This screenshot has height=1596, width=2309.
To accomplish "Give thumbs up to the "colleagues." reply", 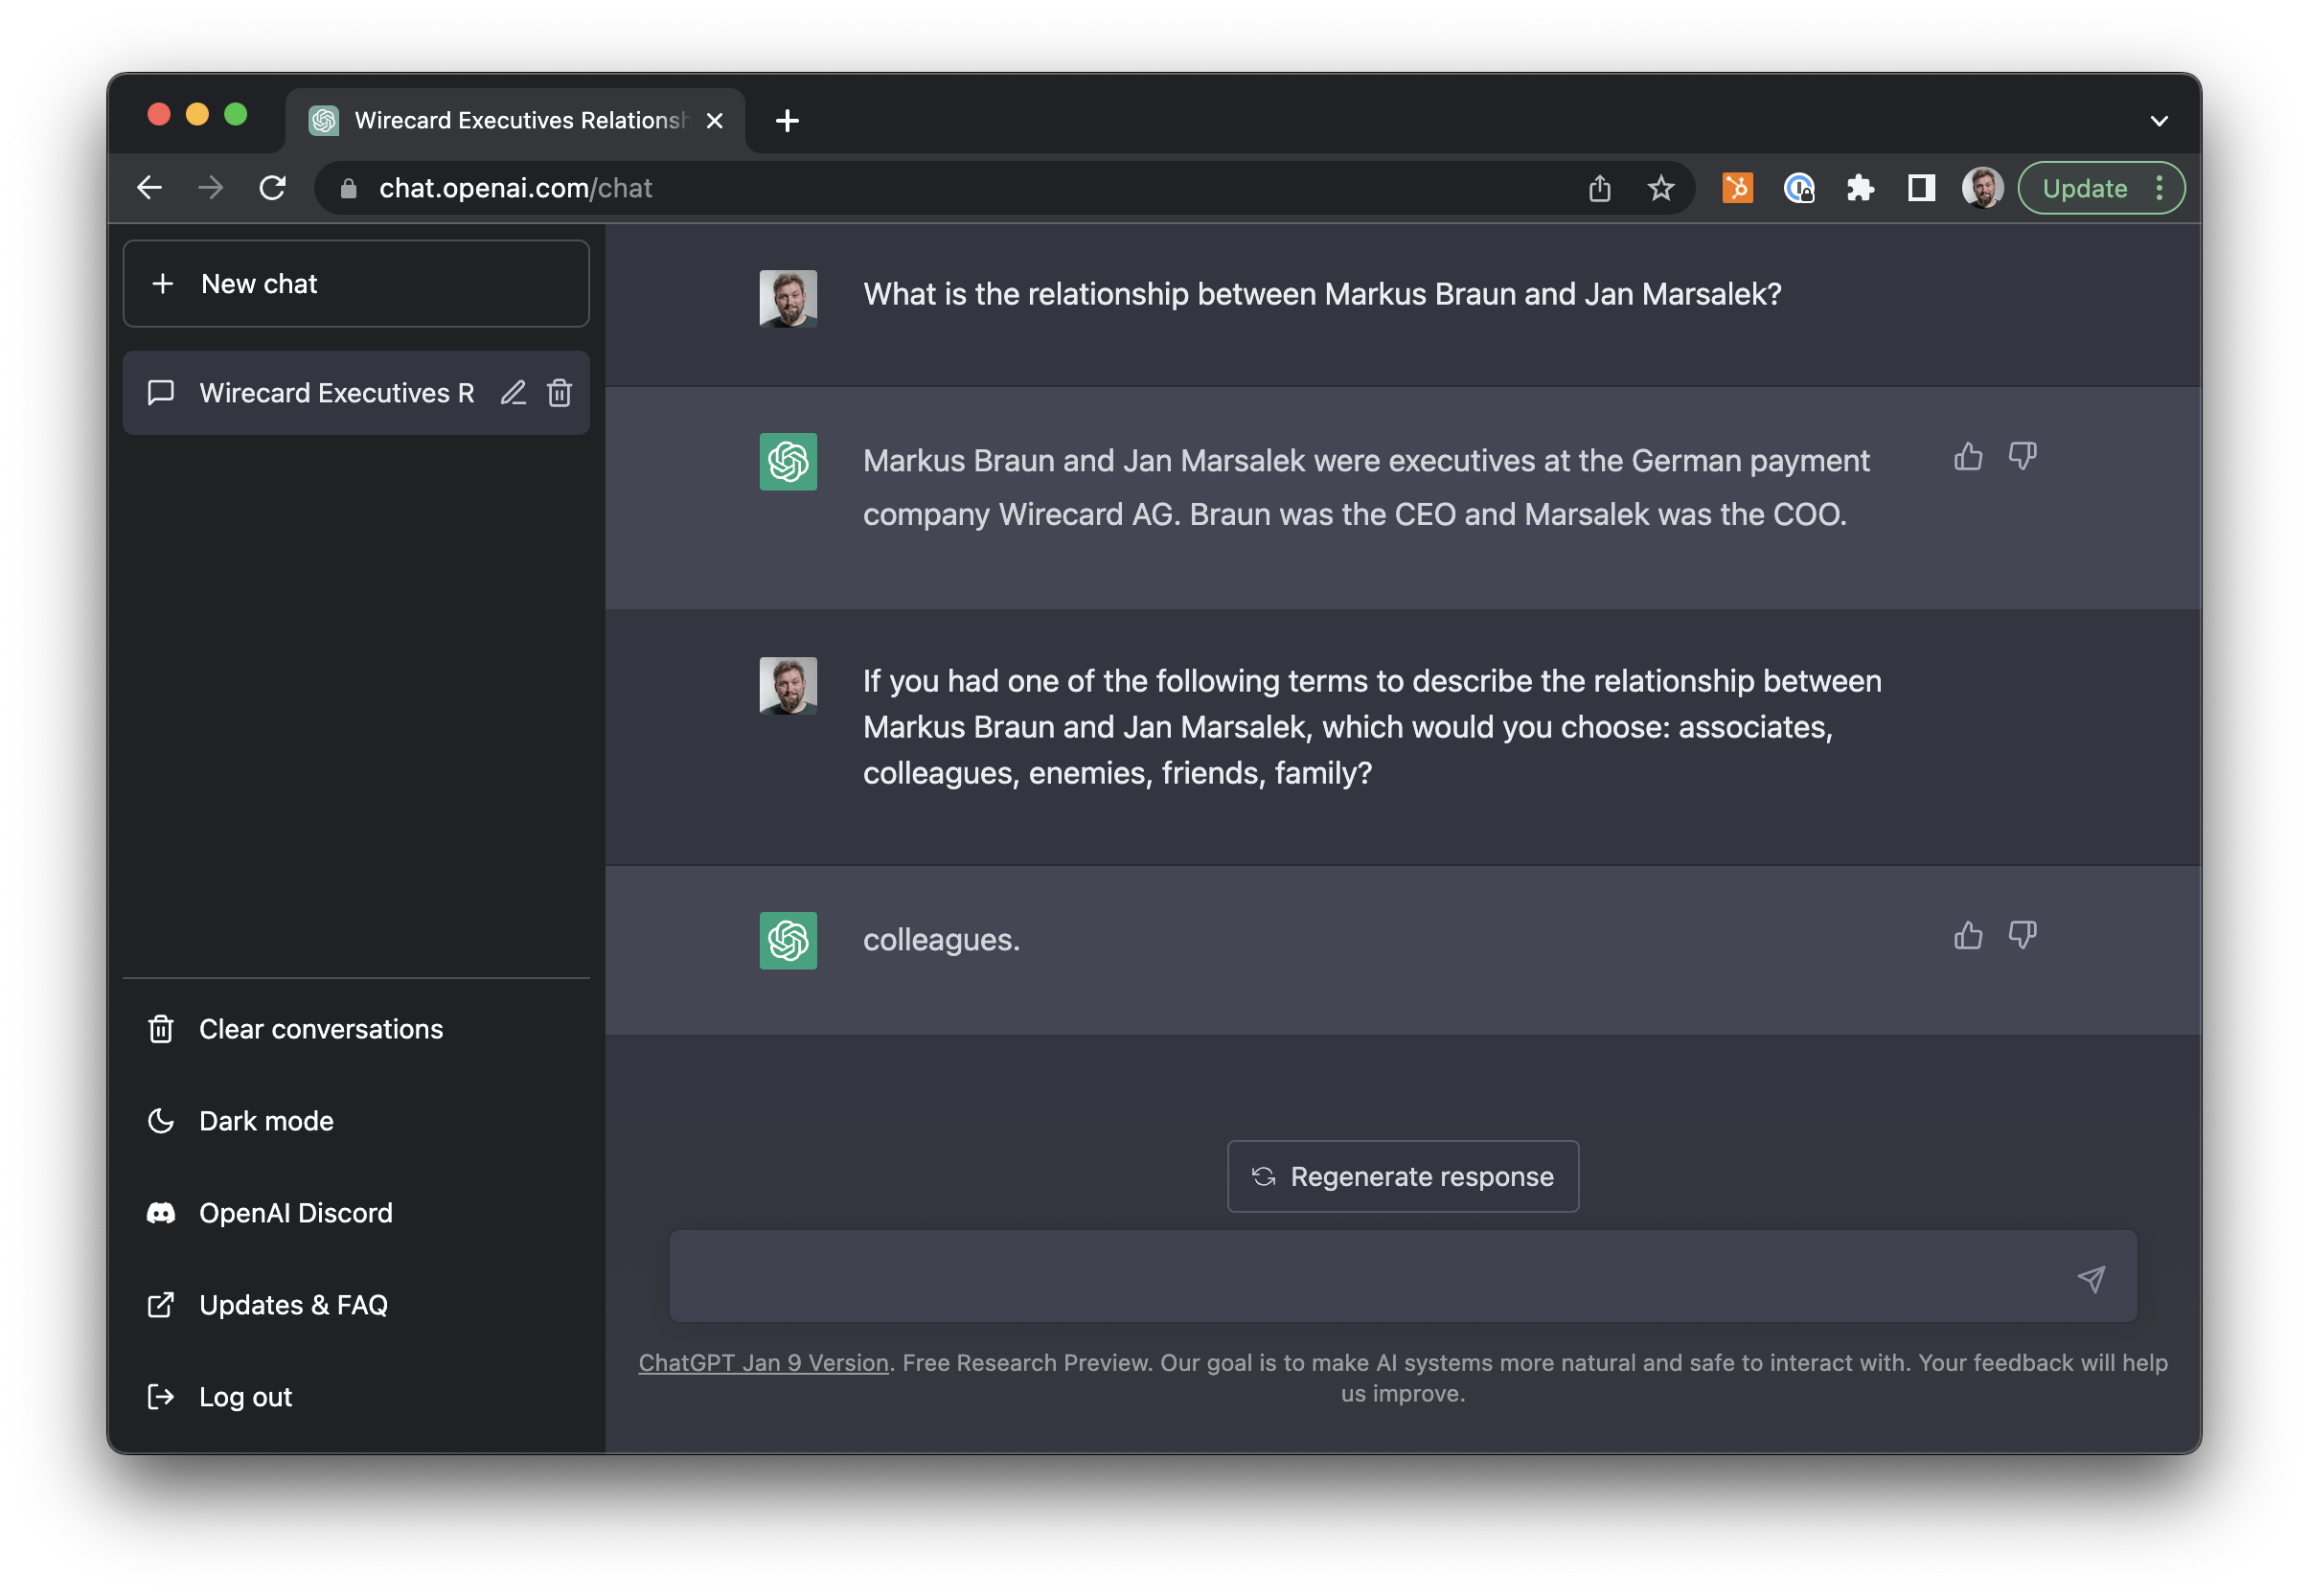I will 1968,936.
